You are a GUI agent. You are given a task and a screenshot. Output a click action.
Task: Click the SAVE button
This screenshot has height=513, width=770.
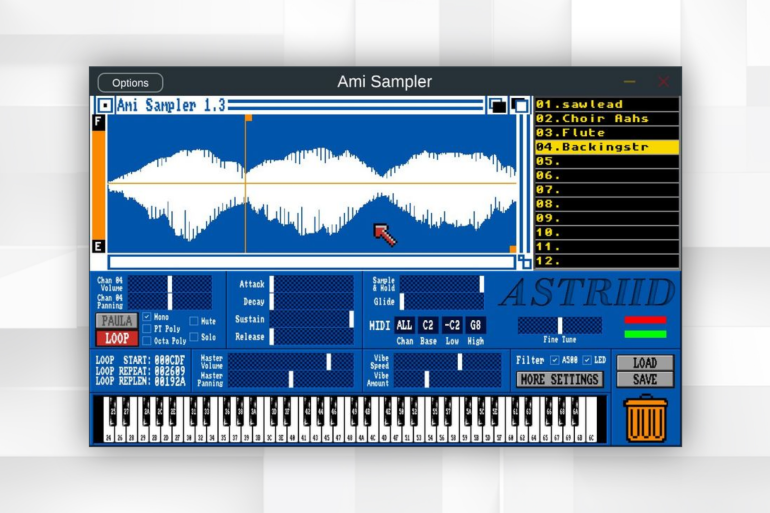point(645,379)
